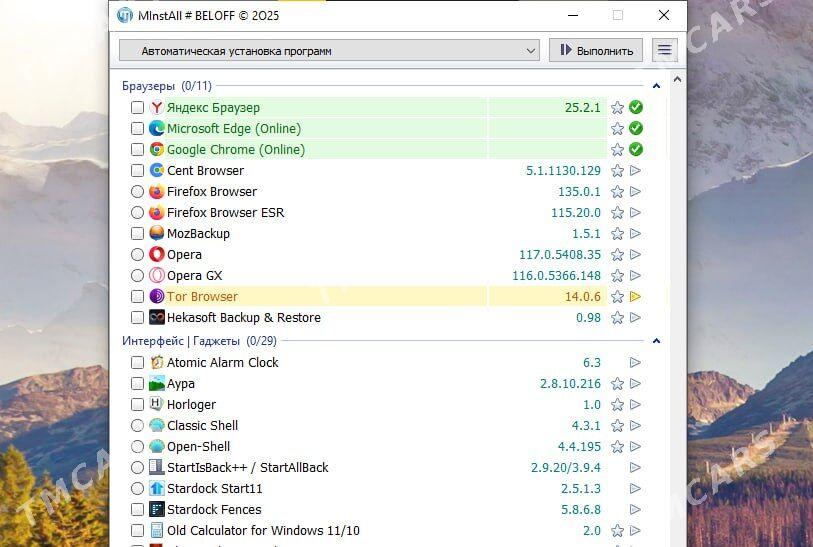
Task: Tick the Cent Browser checkbox
Action: pyautogui.click(x=137, y=170)
